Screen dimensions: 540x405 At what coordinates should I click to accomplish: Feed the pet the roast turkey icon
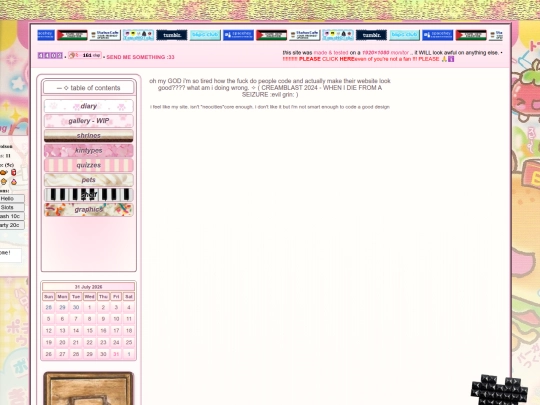point(3,172)
